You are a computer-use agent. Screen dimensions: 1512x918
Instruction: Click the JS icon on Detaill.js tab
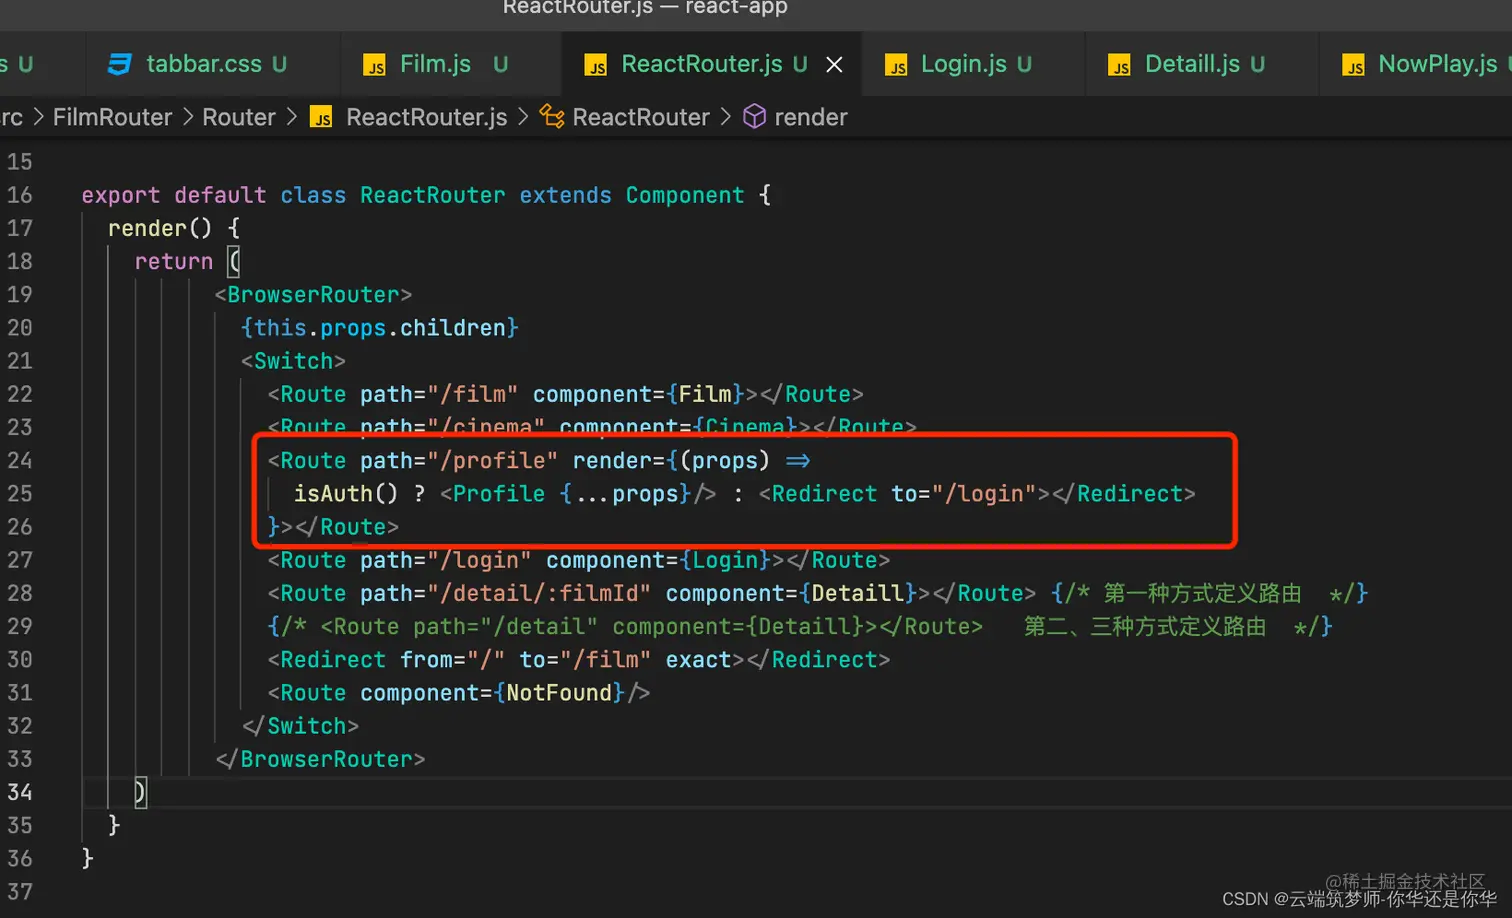pyautogui.click(x=1120, y=66)
